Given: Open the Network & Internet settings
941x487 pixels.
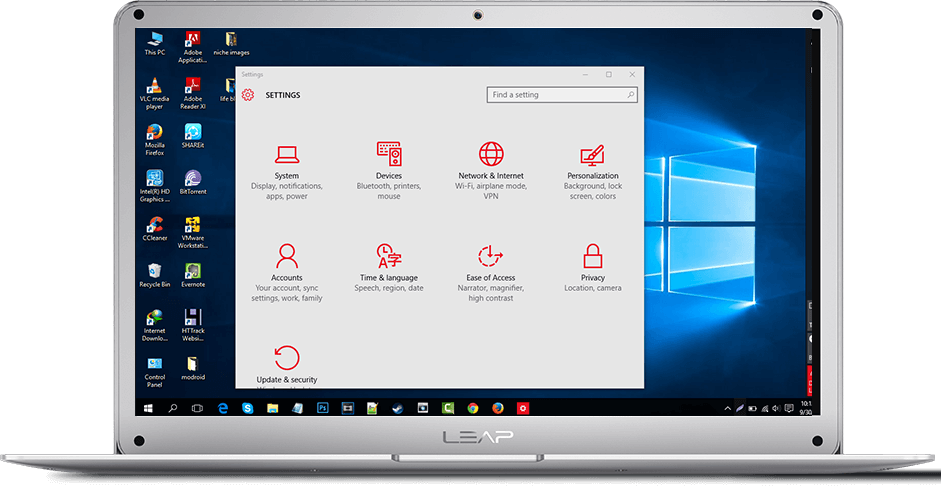Looking at the screenshot, I should click(x=491, y=172).
